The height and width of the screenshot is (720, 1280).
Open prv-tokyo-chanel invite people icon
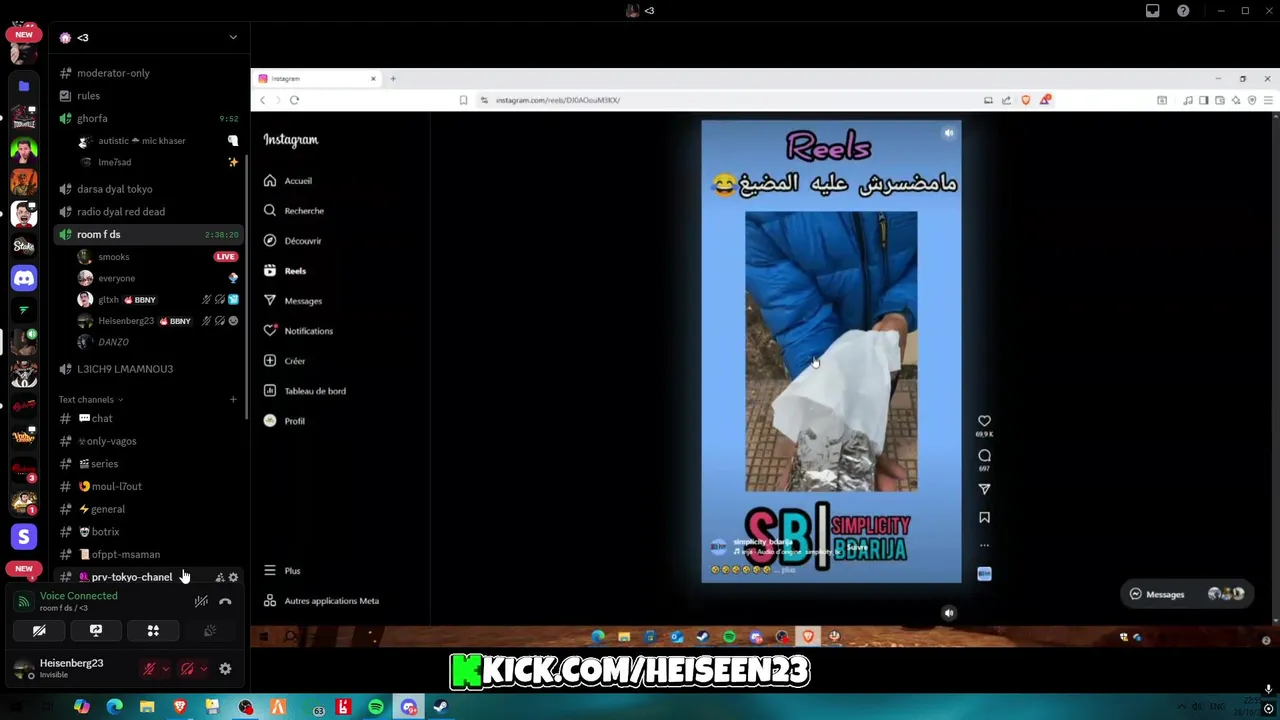pyautogui.click(x=220, y=578)
